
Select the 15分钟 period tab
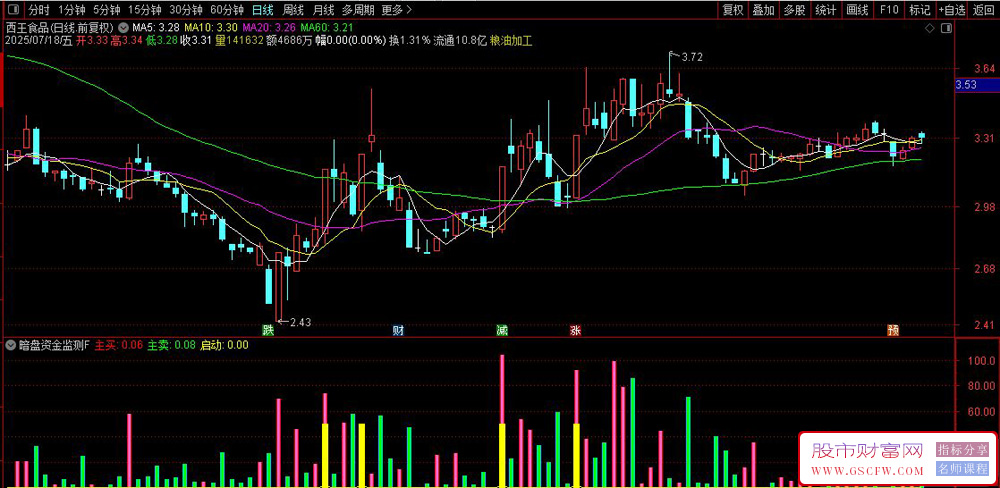pos(144,10)
